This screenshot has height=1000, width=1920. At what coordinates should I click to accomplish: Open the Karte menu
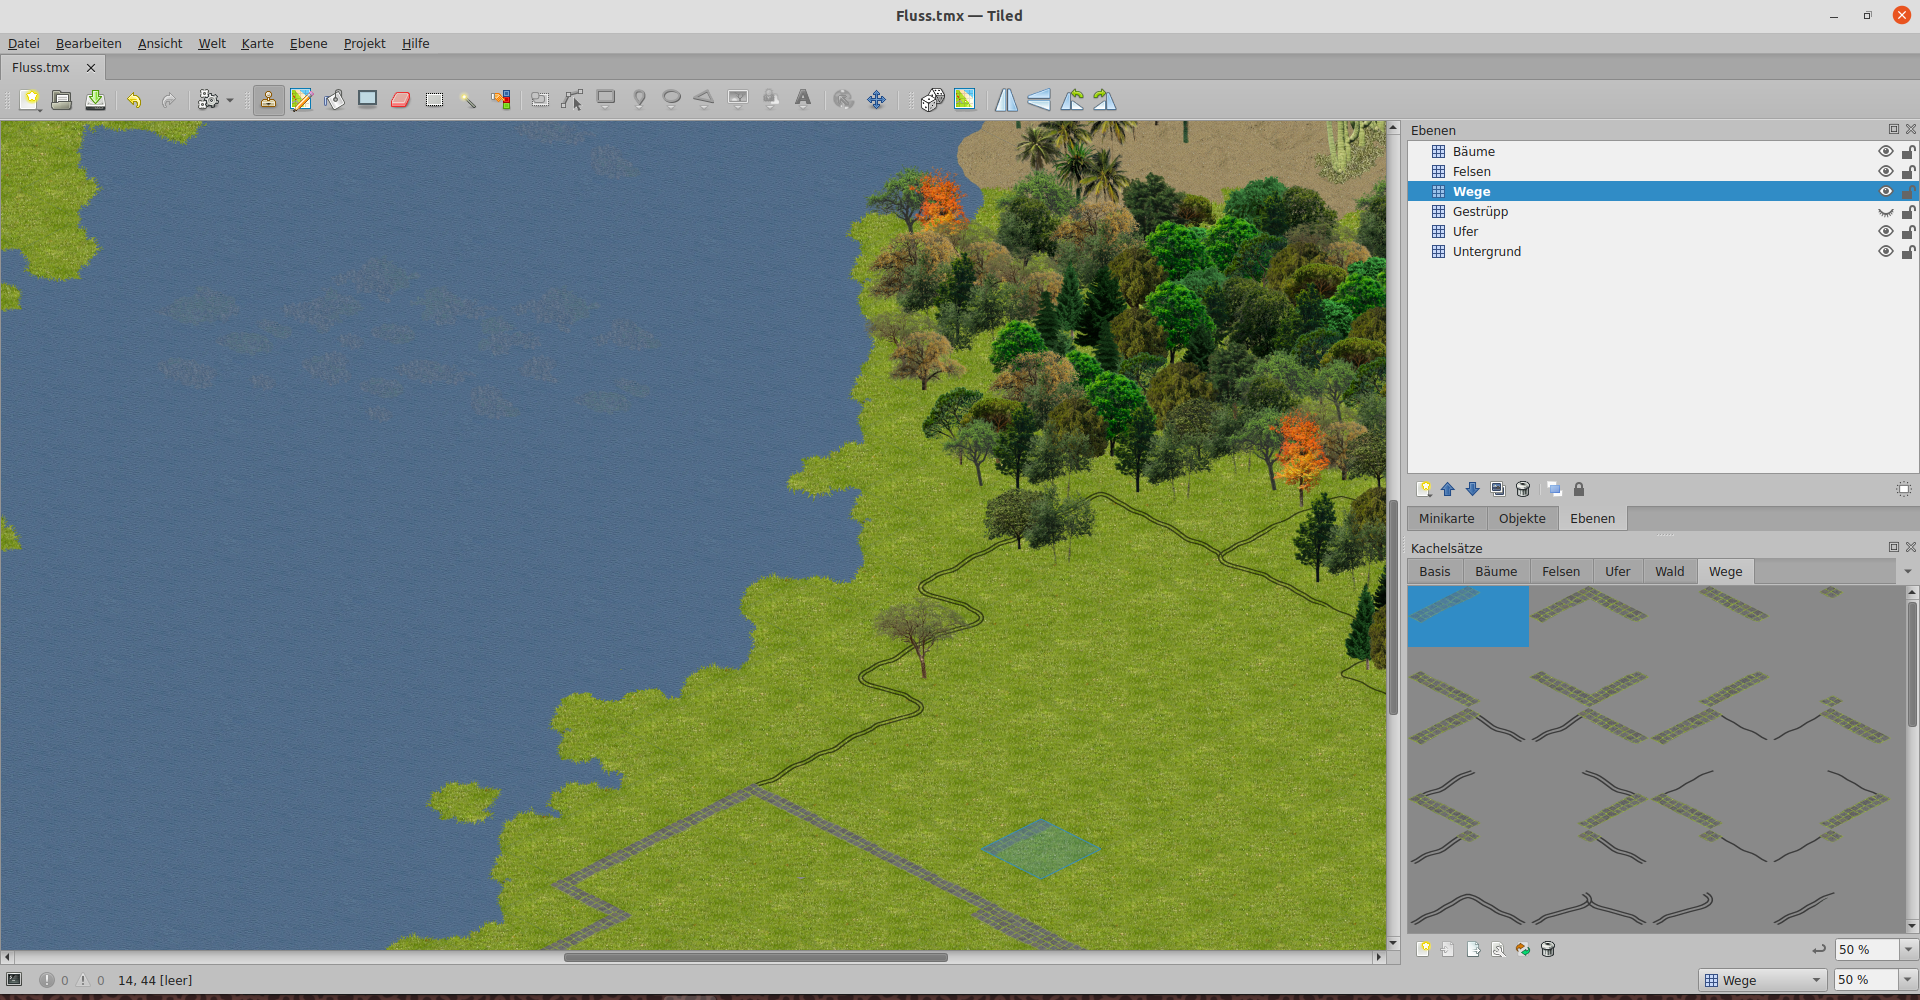[257, 44]
